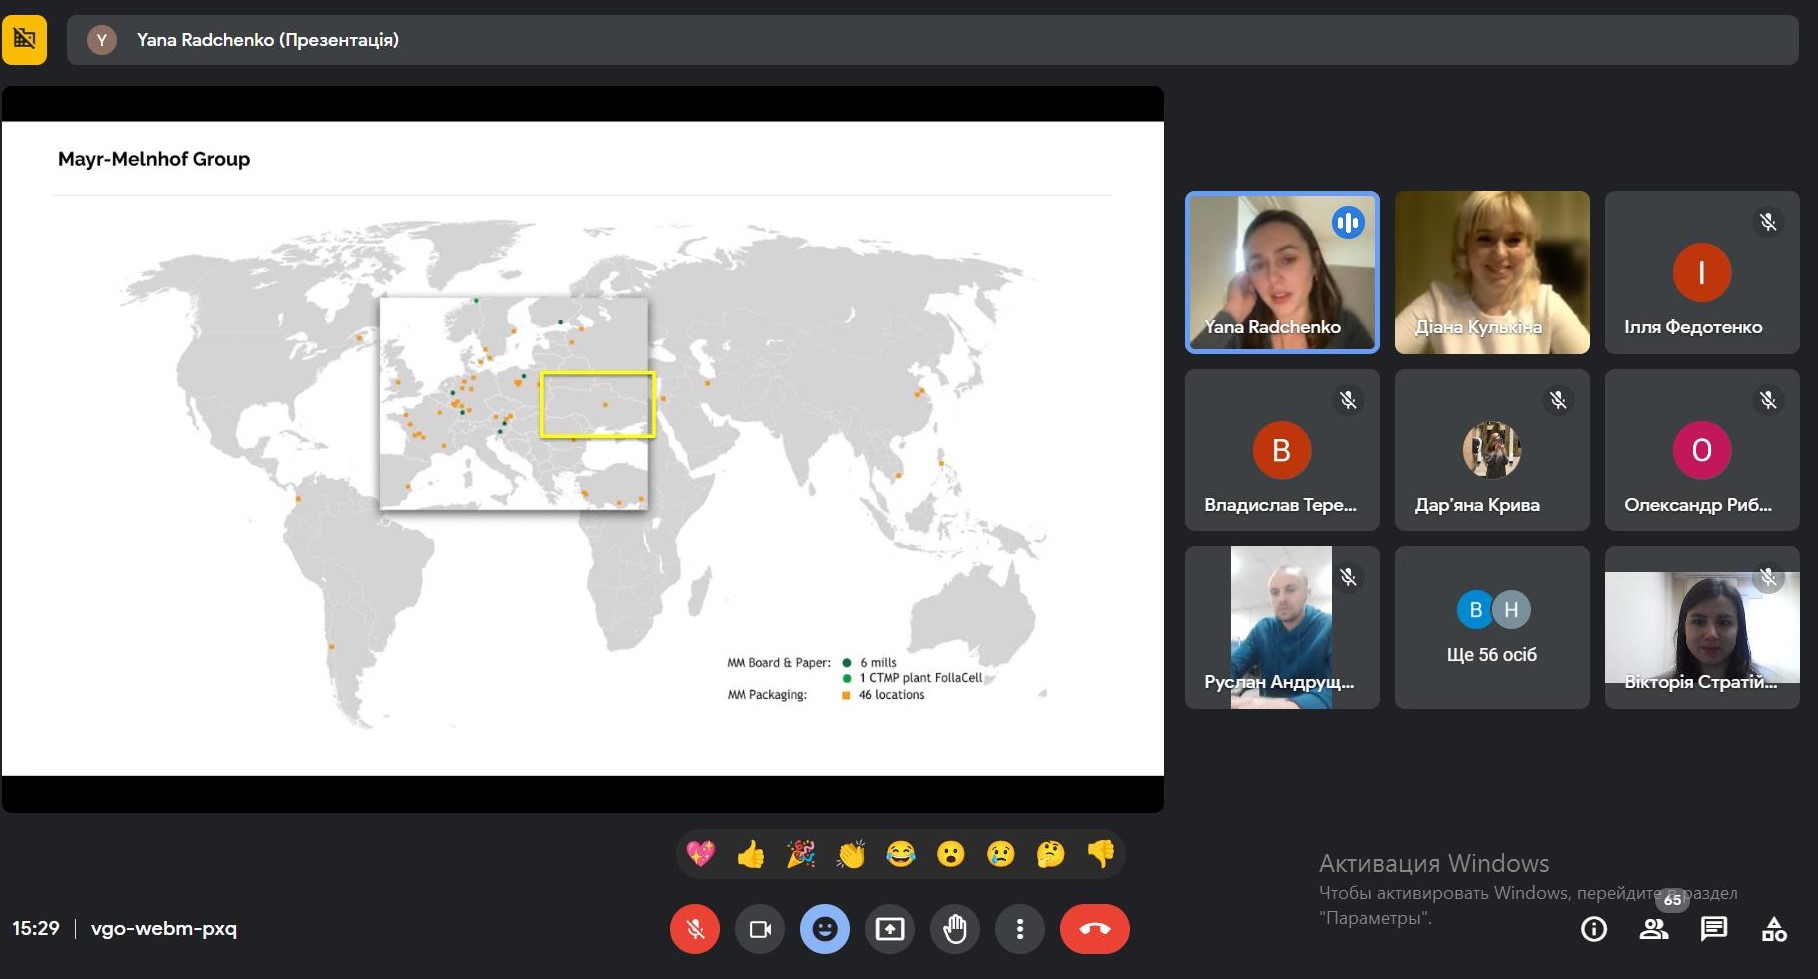Send the clapping hands reaction

click(851, 854)
